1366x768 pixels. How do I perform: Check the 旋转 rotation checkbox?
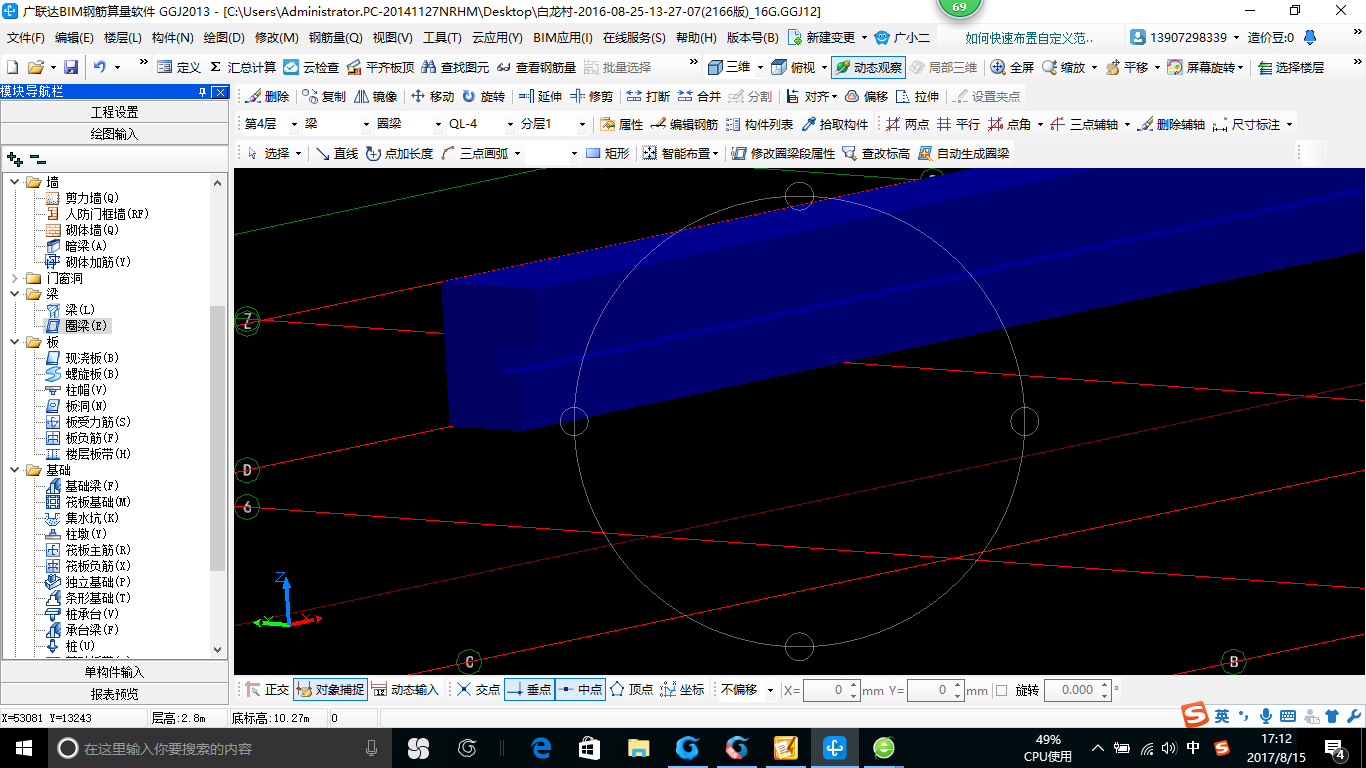tap(1002, 690)
